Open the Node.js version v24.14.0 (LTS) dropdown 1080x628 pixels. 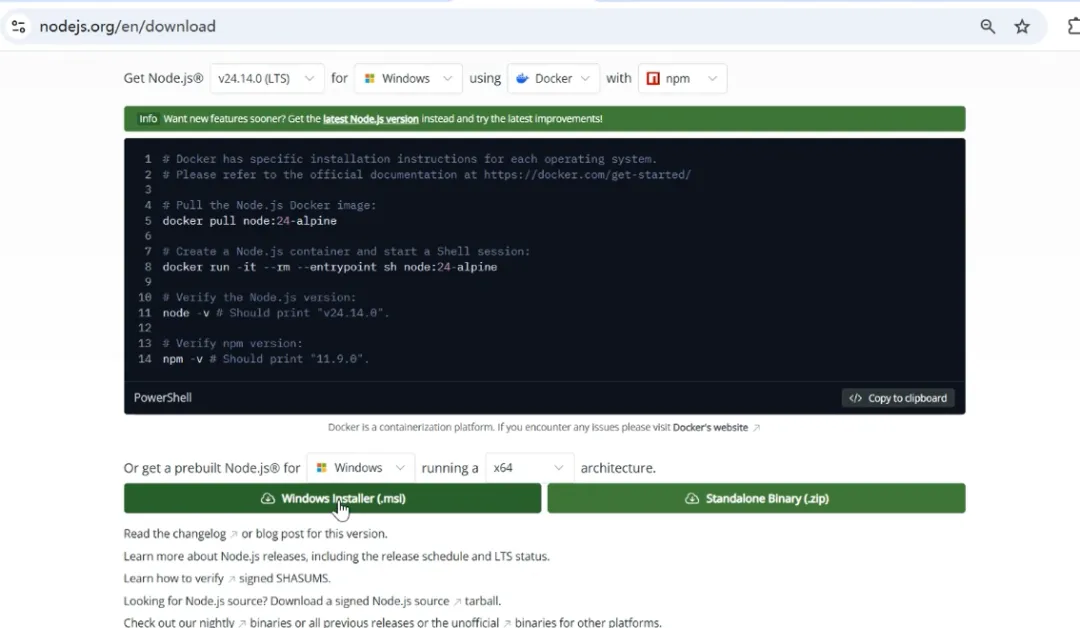tap(267, 78)
